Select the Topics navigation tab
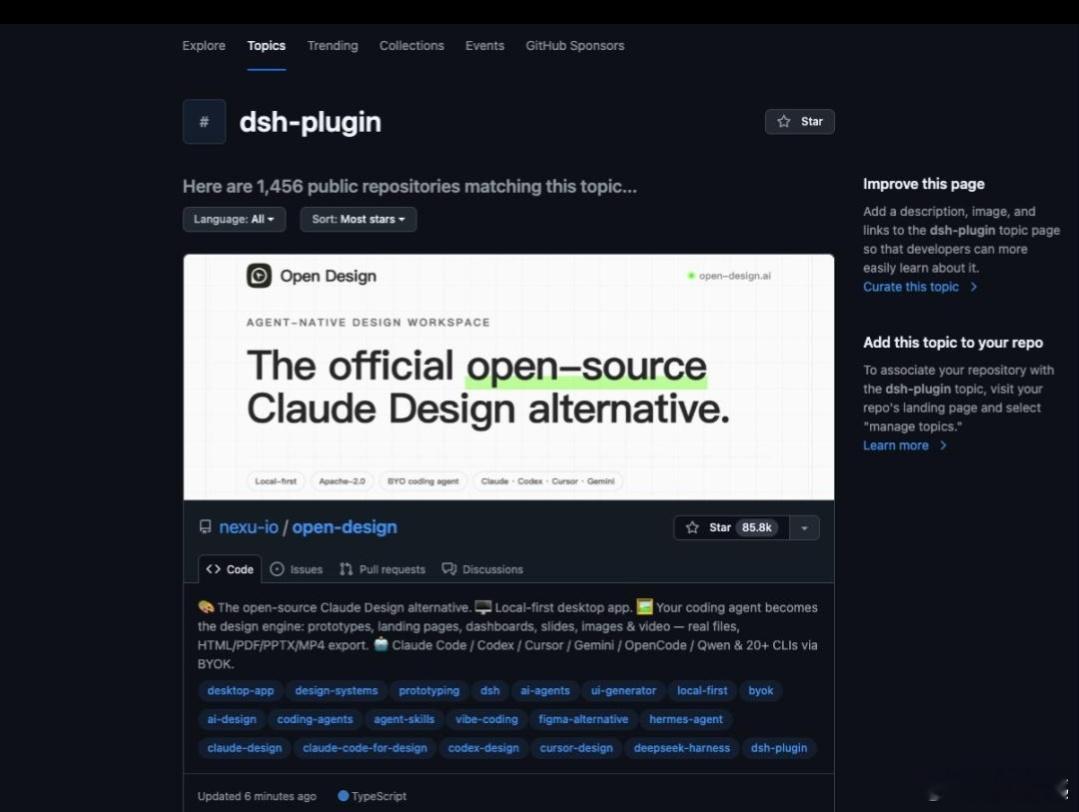This screenshot has width=1079, height=812. (x=266, y=45)
